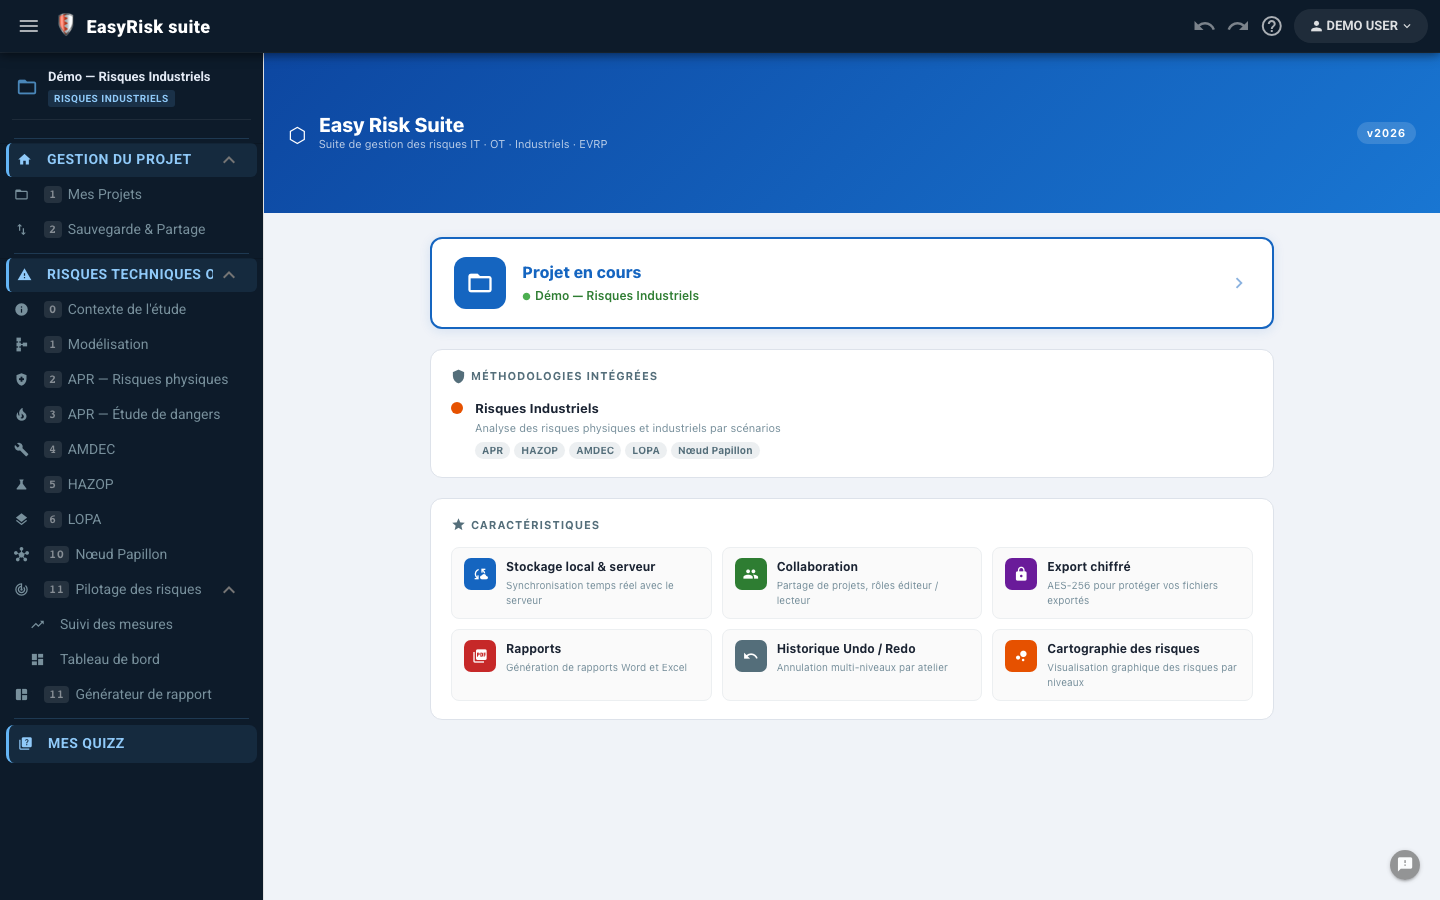The width and height of the screenshot is (1440, 900).
Task: Click the redo arrow in top bar
Action: pos(1238,26)
